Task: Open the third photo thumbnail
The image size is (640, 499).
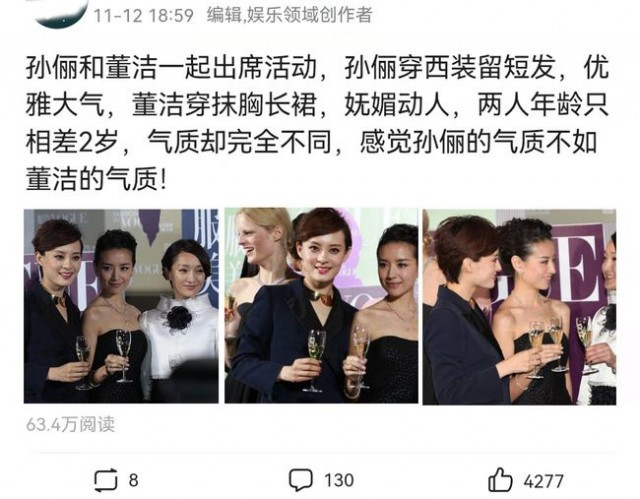Action: pos(519,307)
